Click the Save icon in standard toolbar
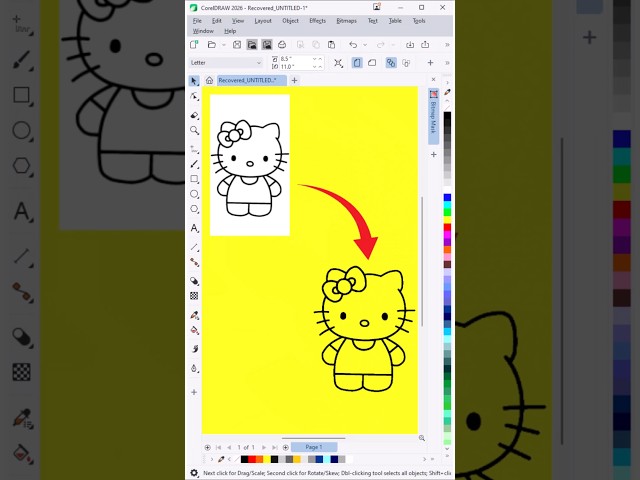This screenshot has width=640, height=480. 237,44
